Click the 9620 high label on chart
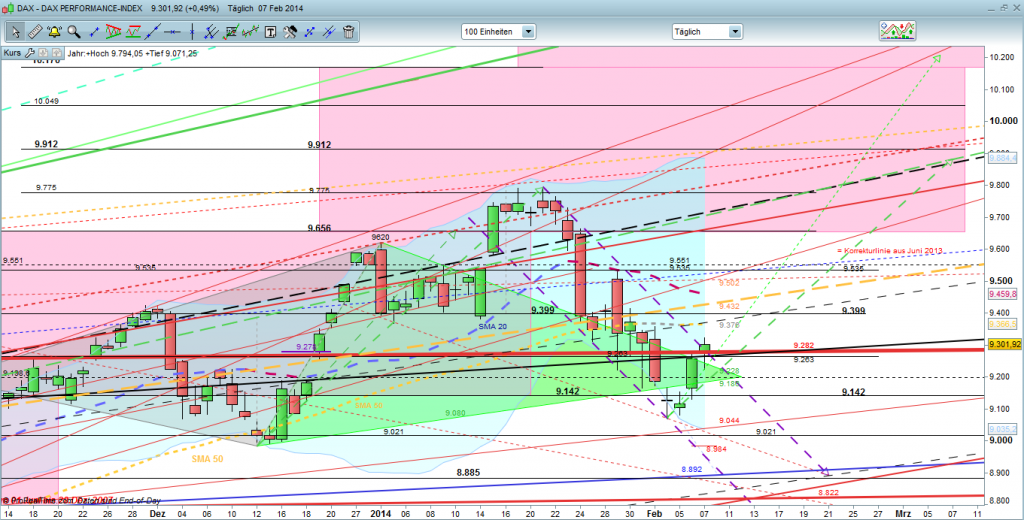 [x=381, y=236]
